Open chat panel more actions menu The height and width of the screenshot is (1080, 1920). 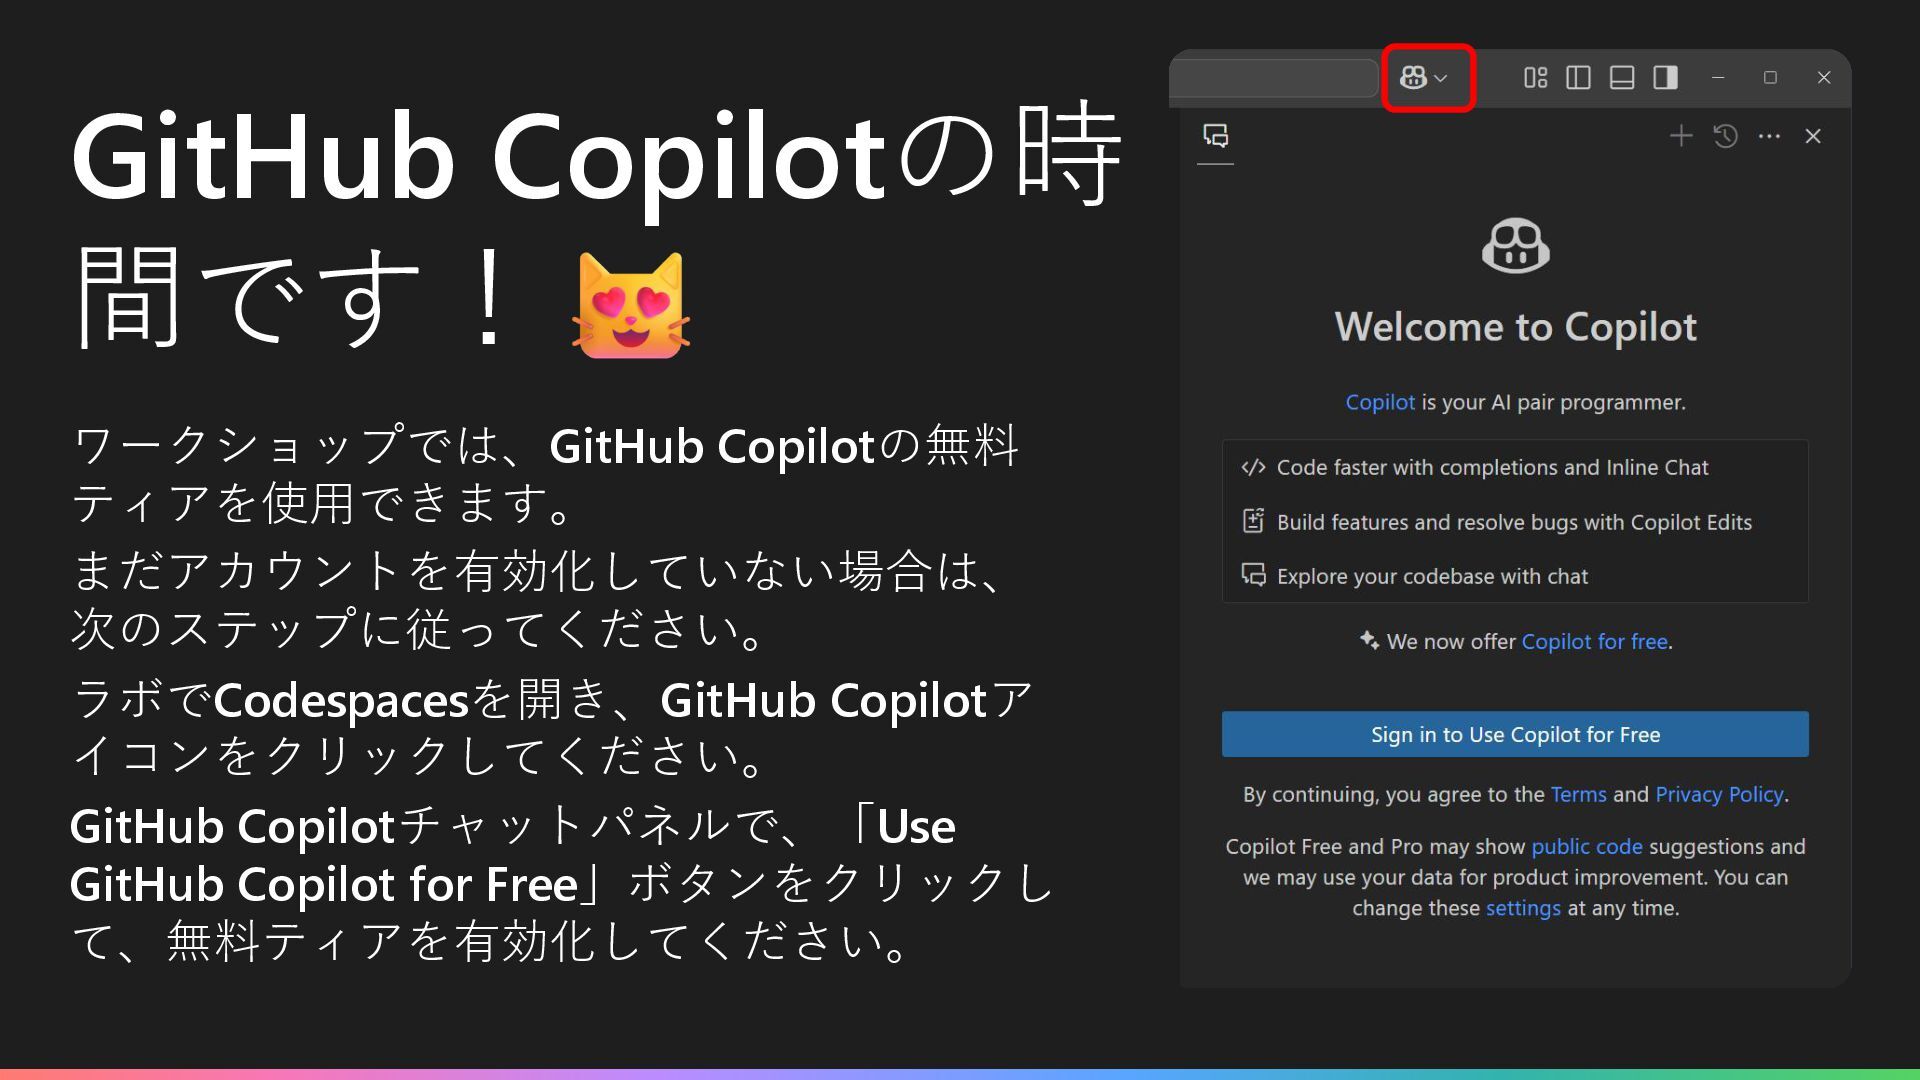[x=1769, y=136]
